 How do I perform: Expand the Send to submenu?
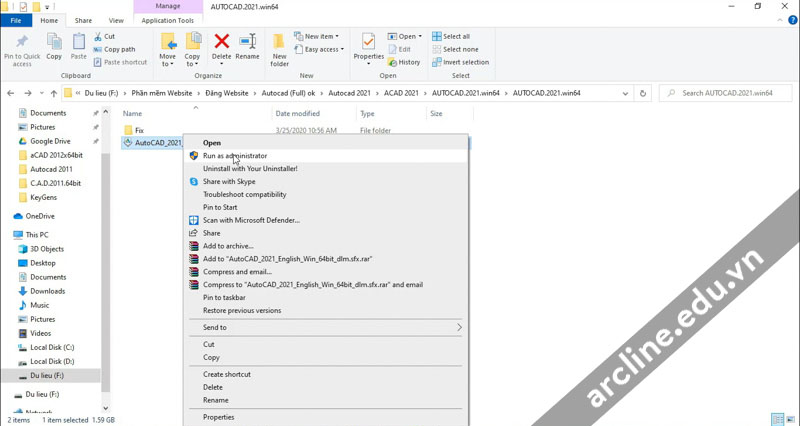coord(326,327)
